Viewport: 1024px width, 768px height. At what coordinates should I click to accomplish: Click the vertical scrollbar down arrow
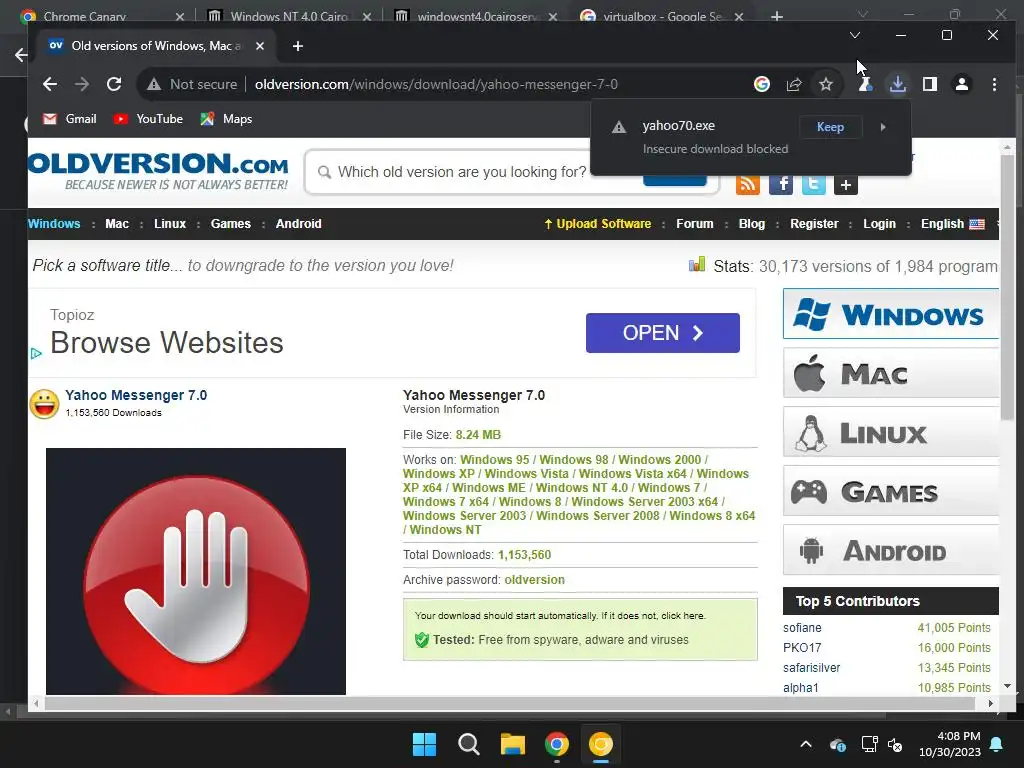1007,686
